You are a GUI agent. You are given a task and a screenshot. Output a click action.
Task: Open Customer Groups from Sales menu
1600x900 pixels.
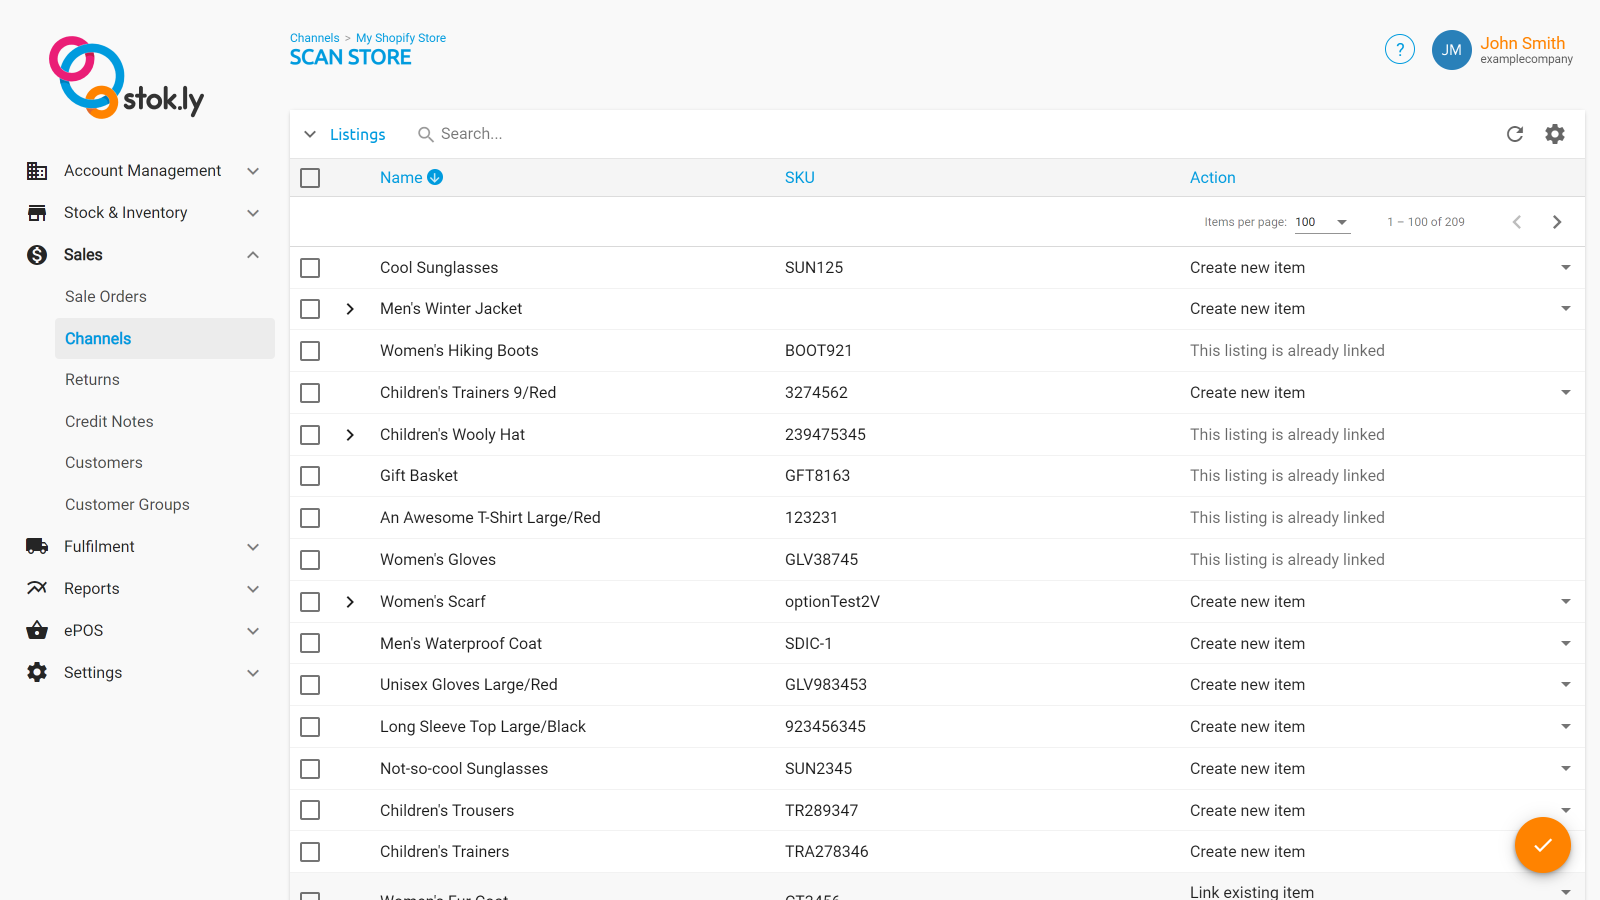[x=127, y=504]
